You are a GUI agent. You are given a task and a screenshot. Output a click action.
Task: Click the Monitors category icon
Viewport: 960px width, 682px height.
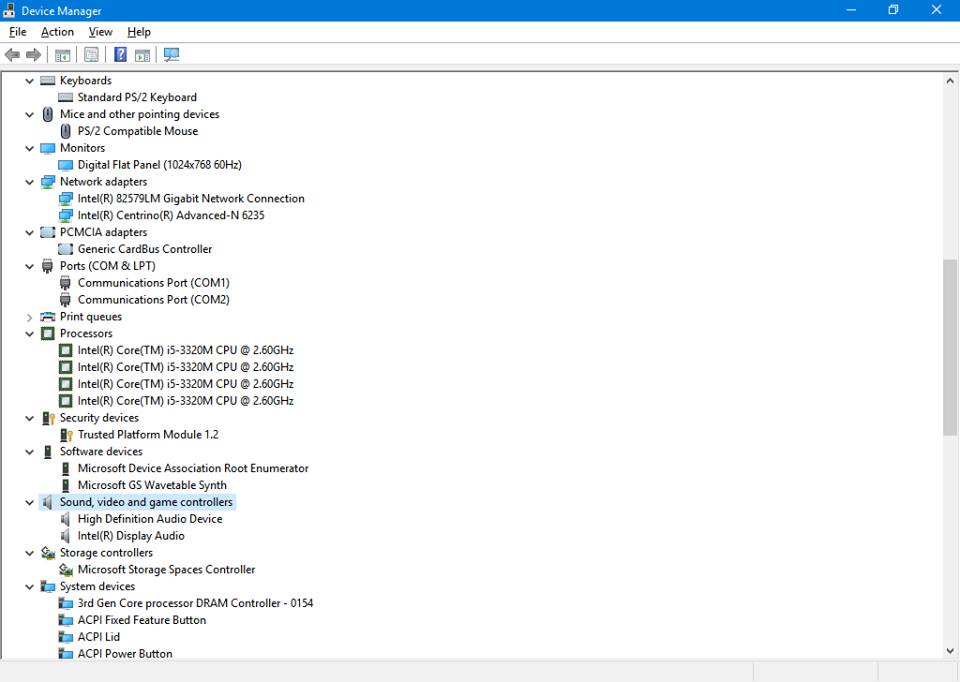click(48, 148)
